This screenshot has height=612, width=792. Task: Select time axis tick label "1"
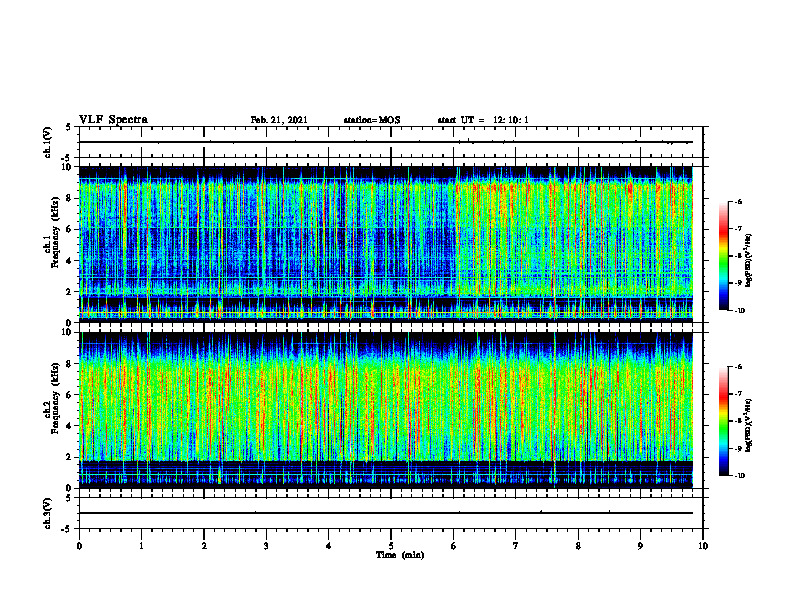pos(141,545)
